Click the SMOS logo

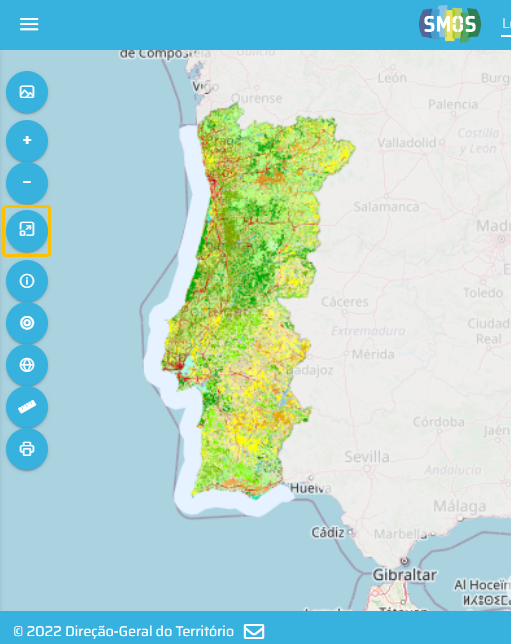[450, 24]
